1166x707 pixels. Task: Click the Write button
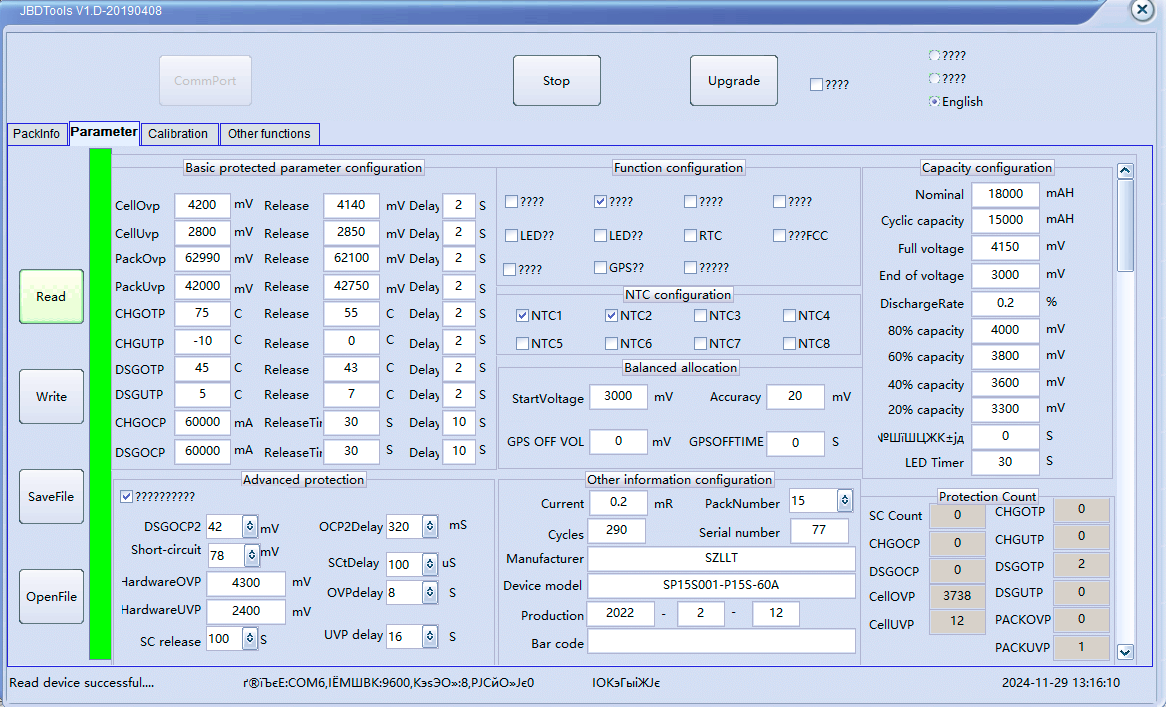pyautogui.click(x=51, y=396)
